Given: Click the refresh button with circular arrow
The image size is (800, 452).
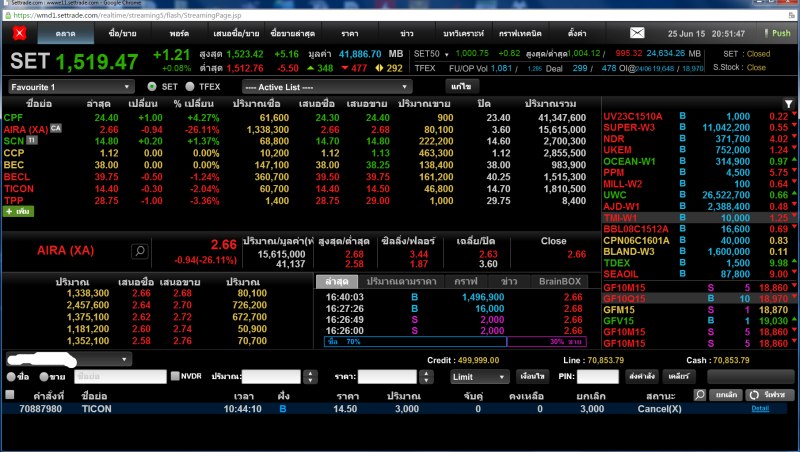Looking at the screenshot, I should coord(770,395).
